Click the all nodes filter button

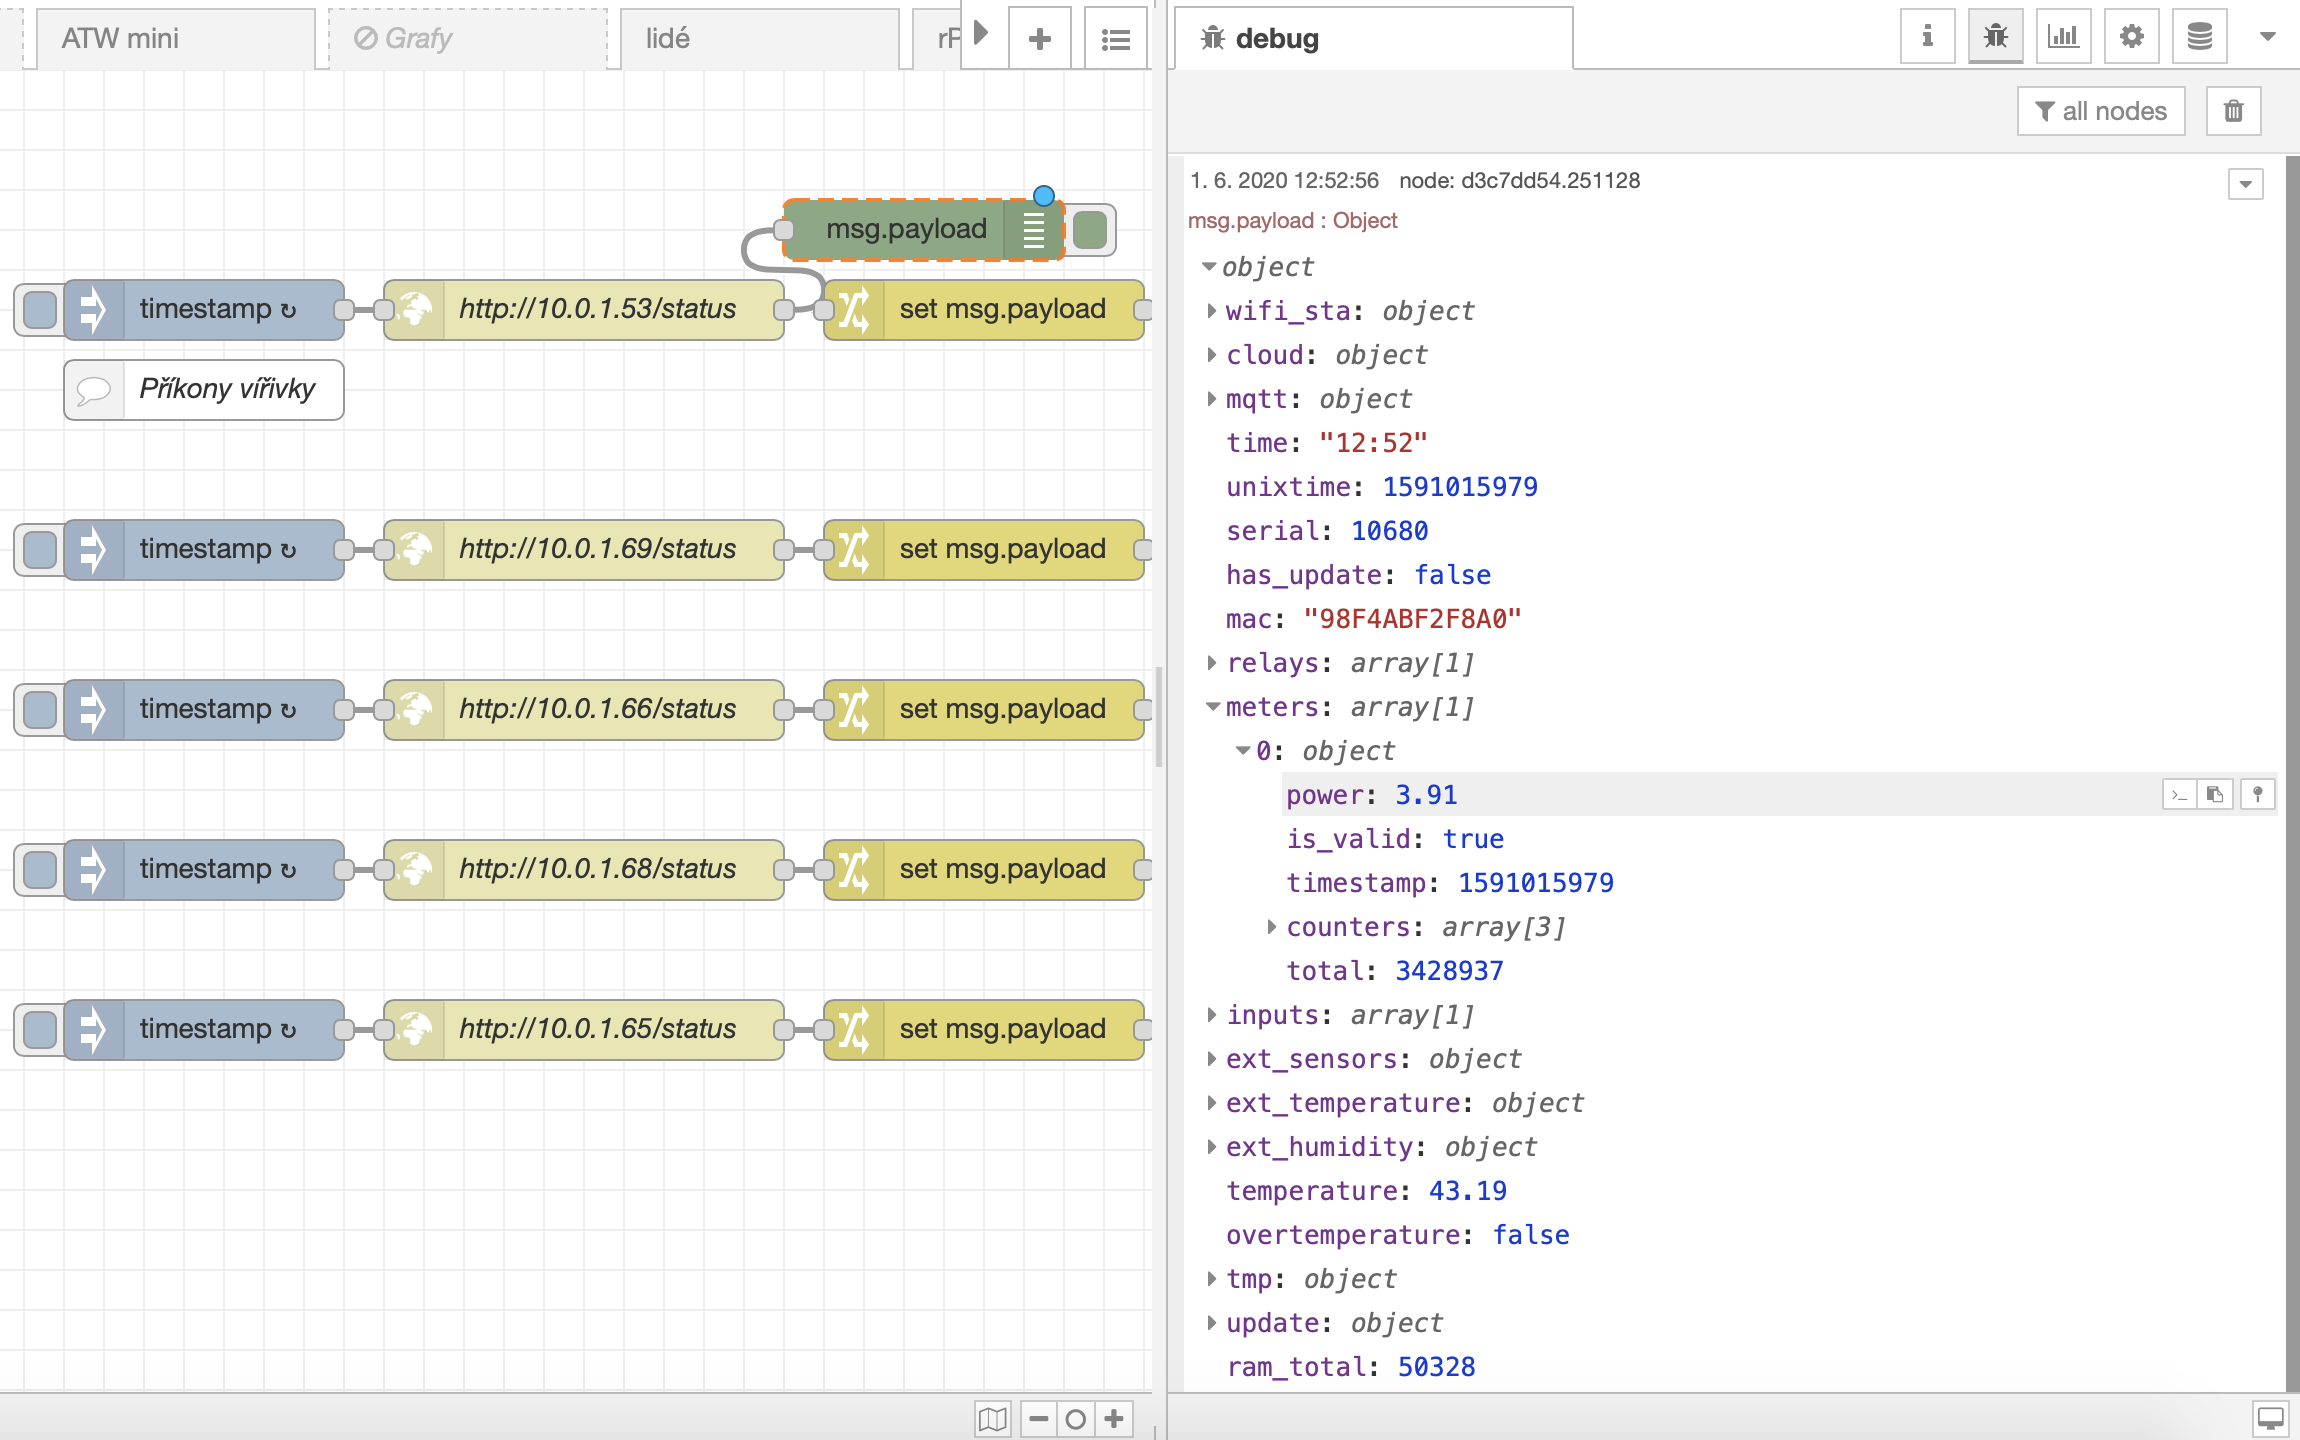(x=2100, y=111)
